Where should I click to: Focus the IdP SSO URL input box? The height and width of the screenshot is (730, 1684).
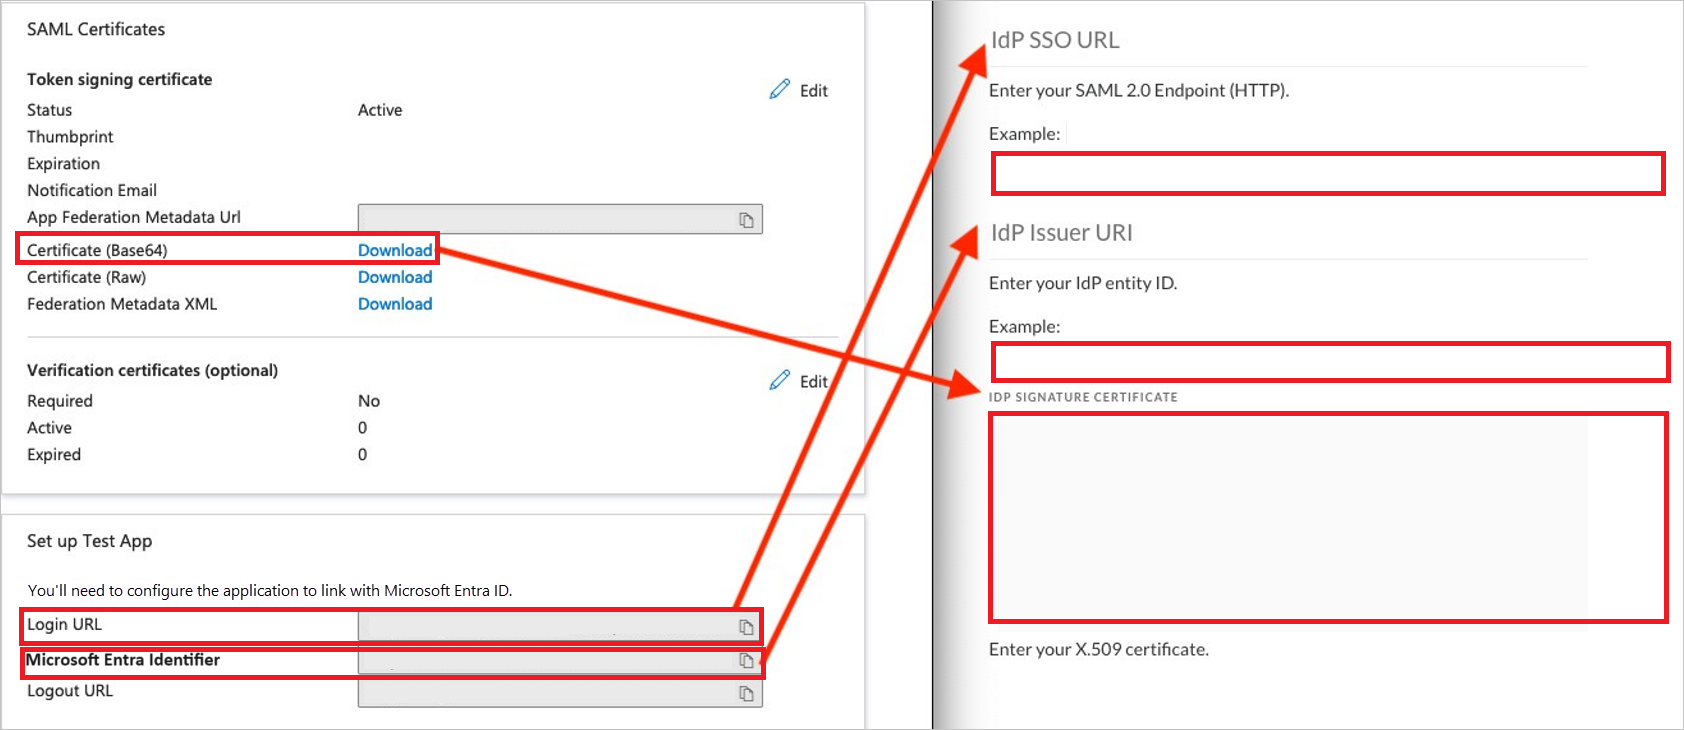1328,173
